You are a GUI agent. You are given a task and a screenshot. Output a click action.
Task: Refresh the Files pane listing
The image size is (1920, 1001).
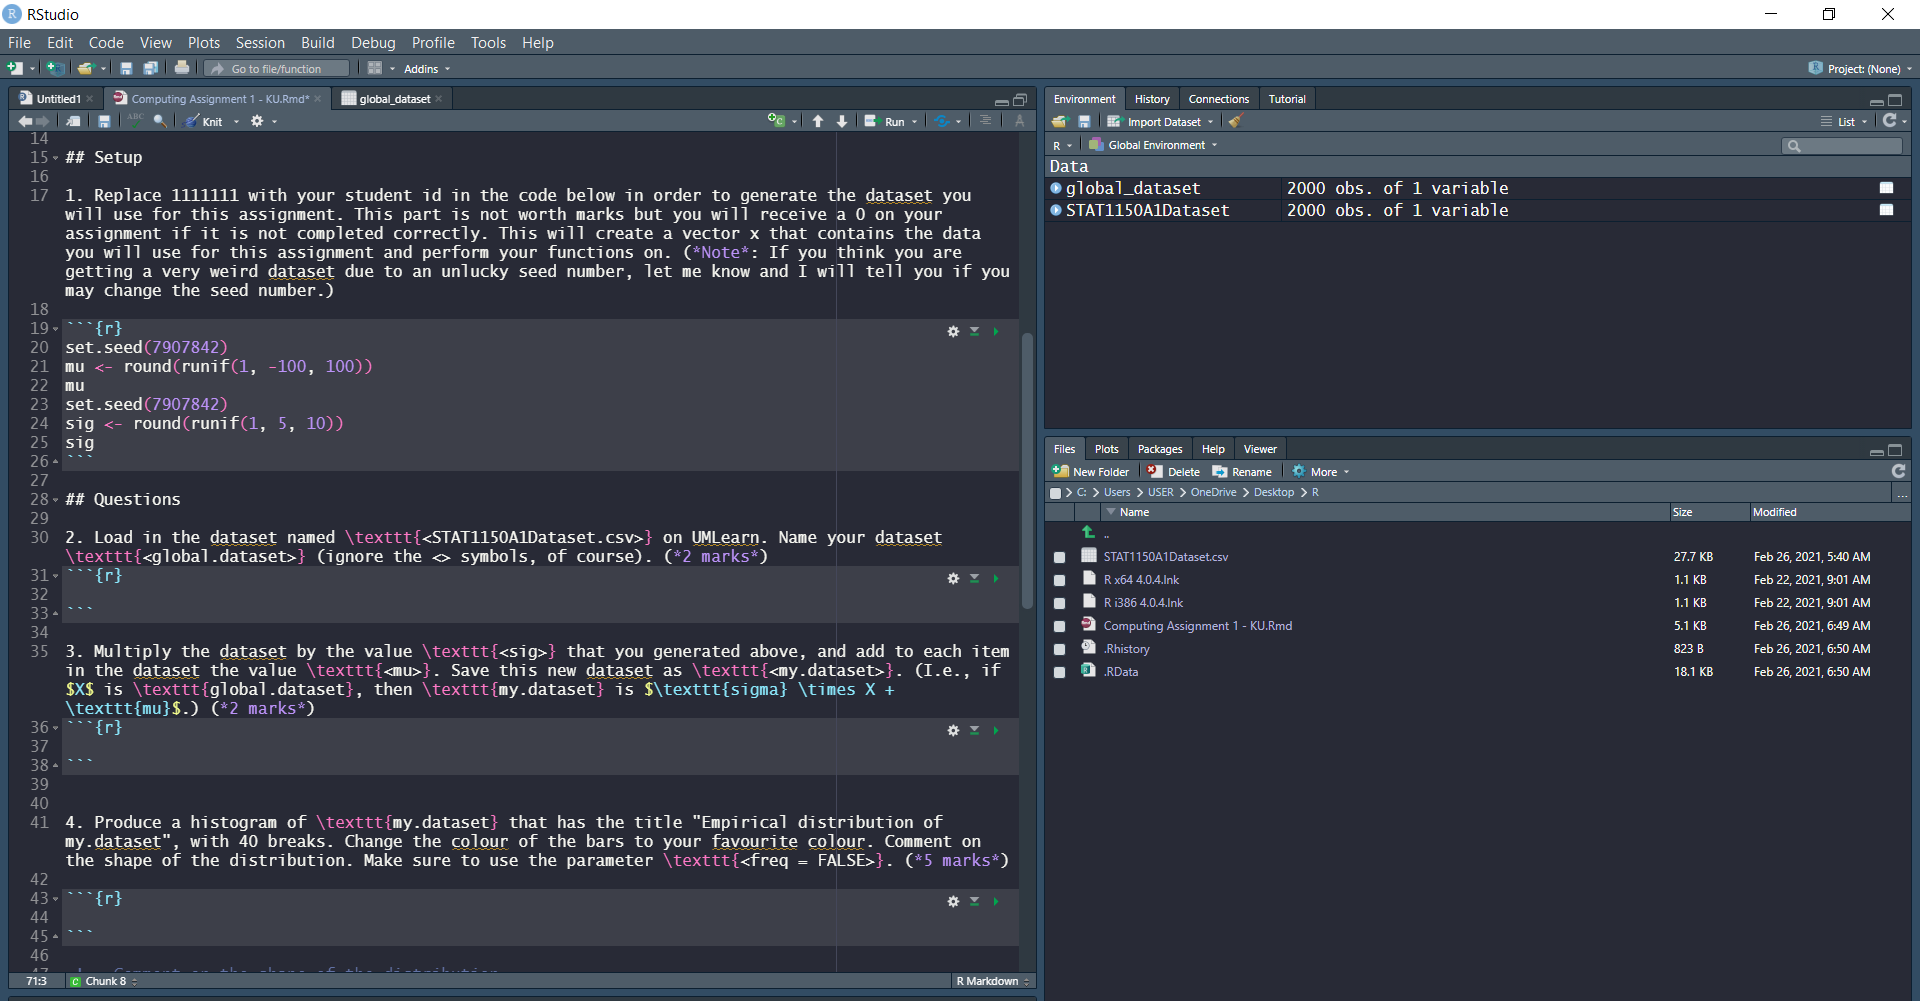tap(1898, 470)
